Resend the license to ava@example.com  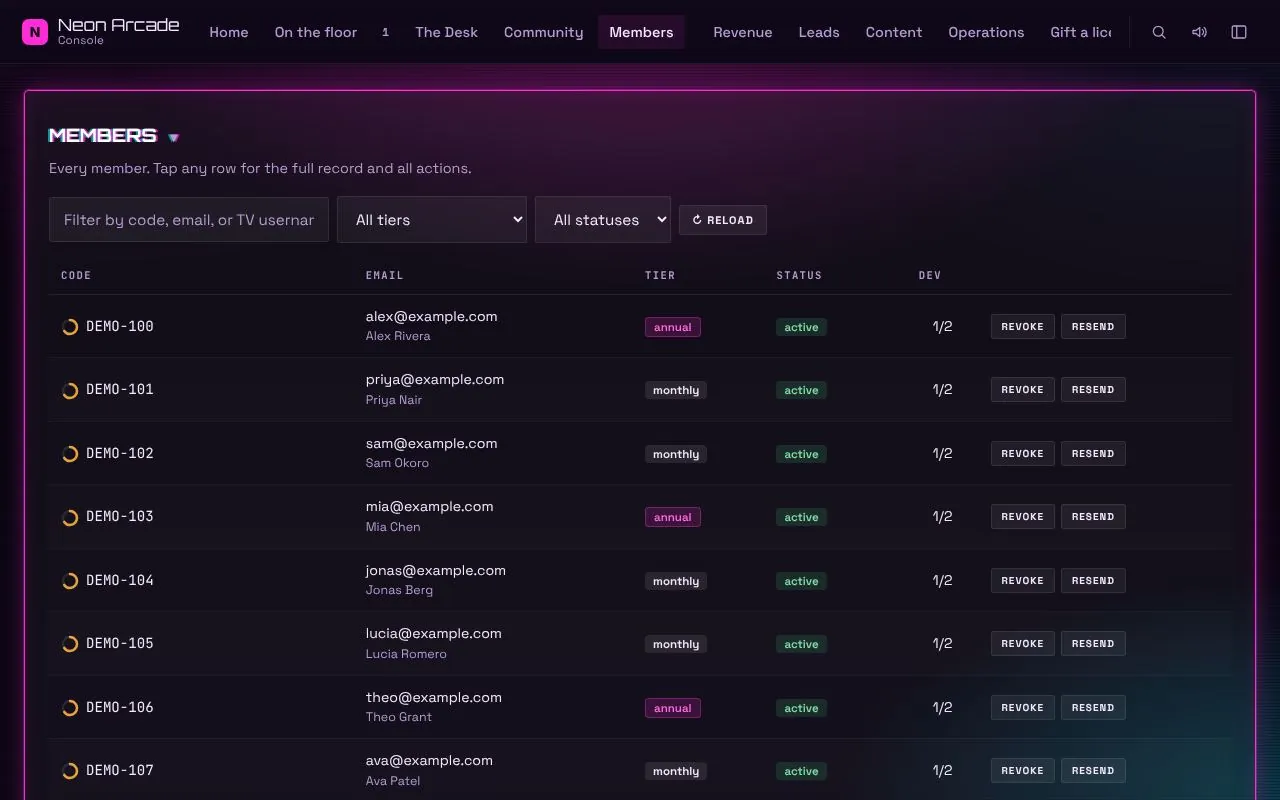click(x=1093, y=770)
